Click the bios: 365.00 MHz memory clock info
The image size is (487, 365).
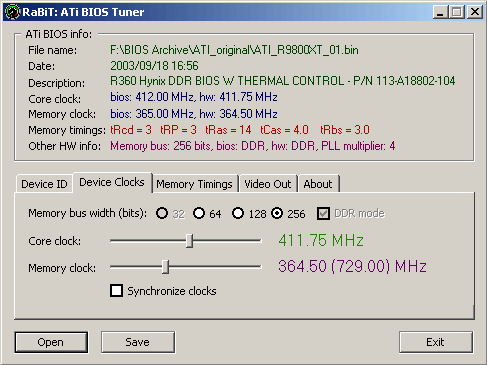pos(194,114)
